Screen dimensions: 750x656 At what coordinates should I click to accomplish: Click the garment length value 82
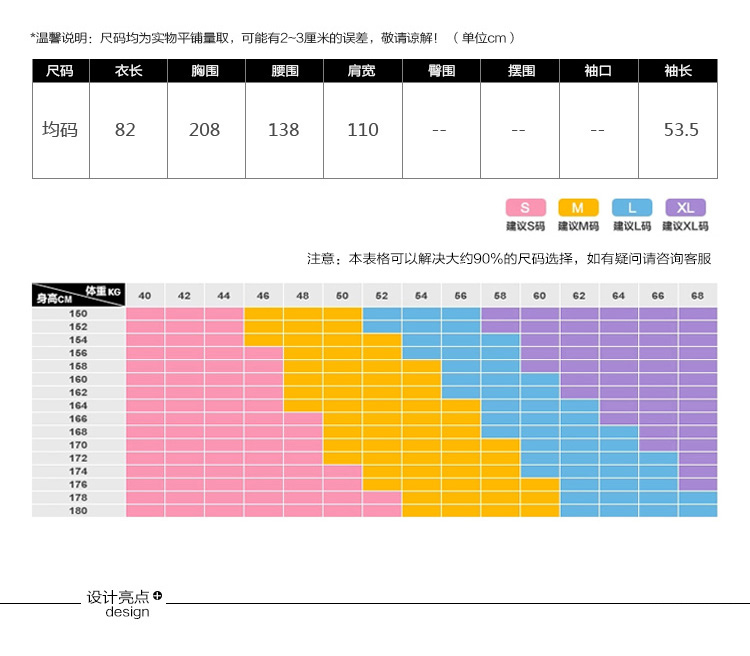click(x=125, y=130)
